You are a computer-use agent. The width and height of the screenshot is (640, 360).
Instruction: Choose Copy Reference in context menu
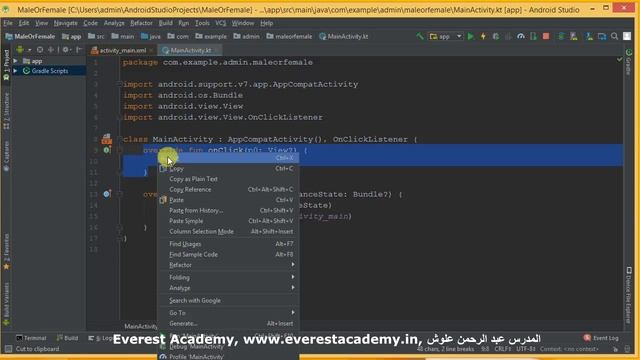click(228, 189)
